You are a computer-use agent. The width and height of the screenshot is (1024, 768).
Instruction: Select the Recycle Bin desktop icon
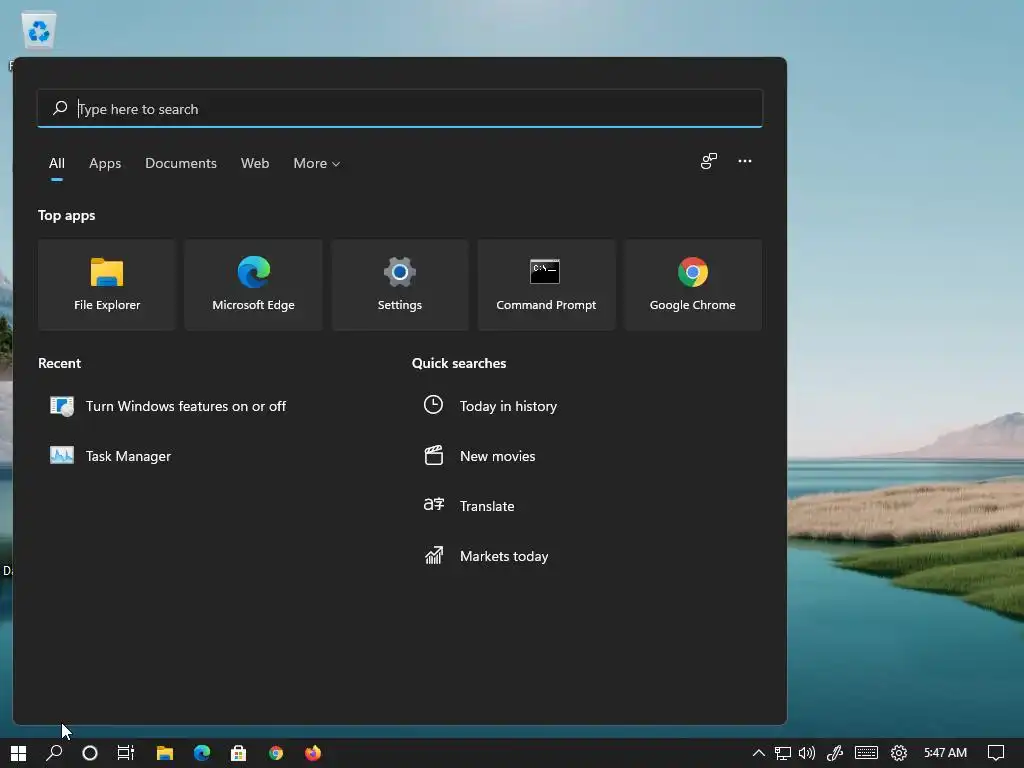(39, 31)
